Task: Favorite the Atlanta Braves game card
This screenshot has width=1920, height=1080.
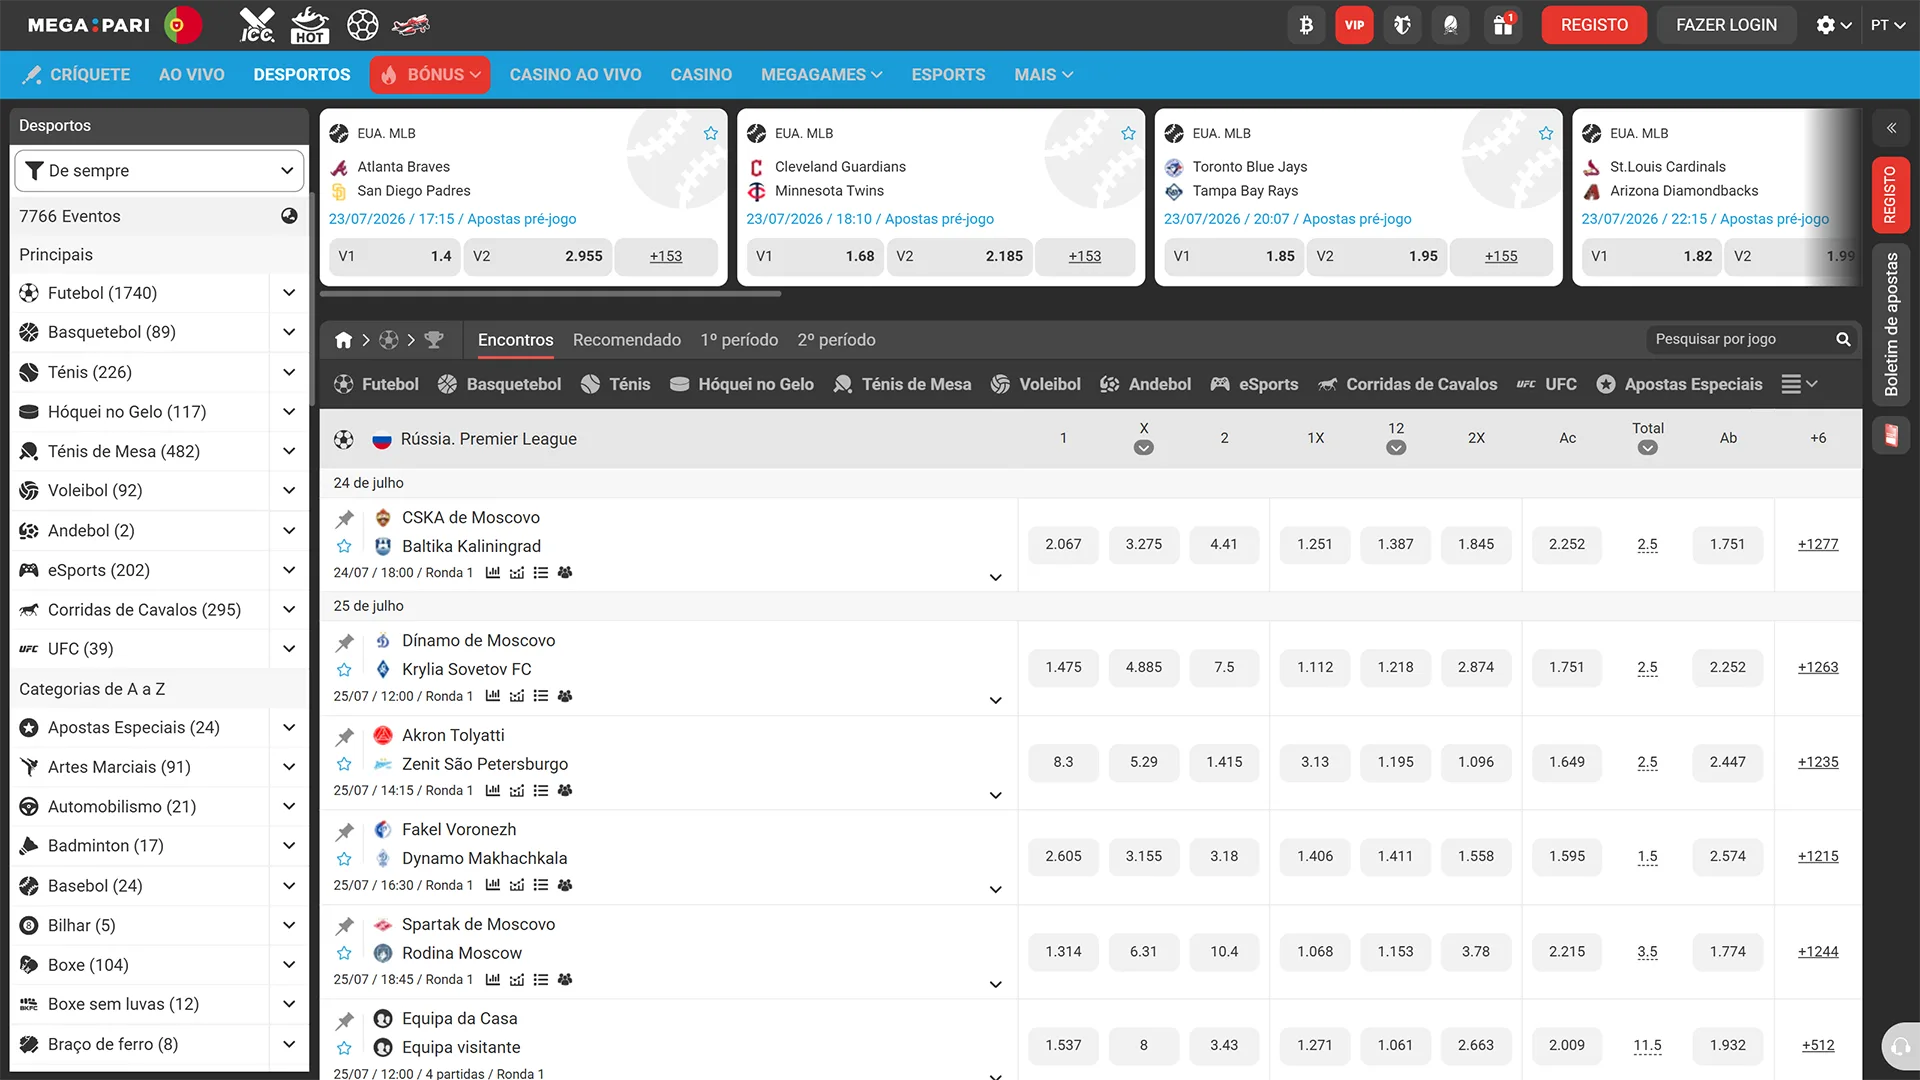Action: (x=711, y=133)
